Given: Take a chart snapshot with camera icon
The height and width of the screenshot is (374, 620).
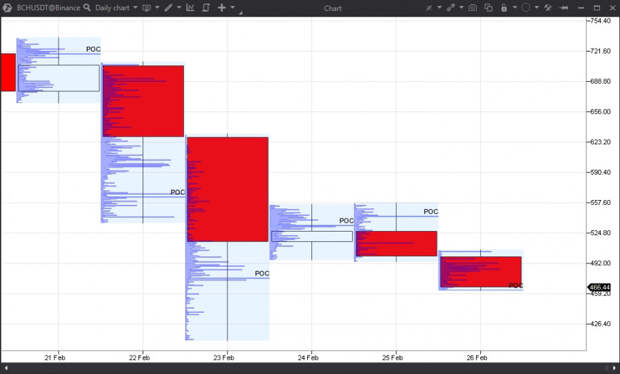Looking at the screenshot, I should pos(472,8).
